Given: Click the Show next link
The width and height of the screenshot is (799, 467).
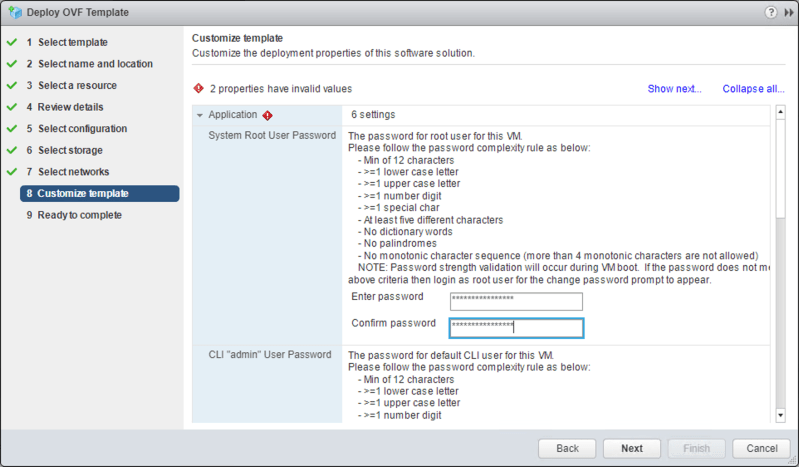Looking at the screenshot, I should [x=674, y=89].
